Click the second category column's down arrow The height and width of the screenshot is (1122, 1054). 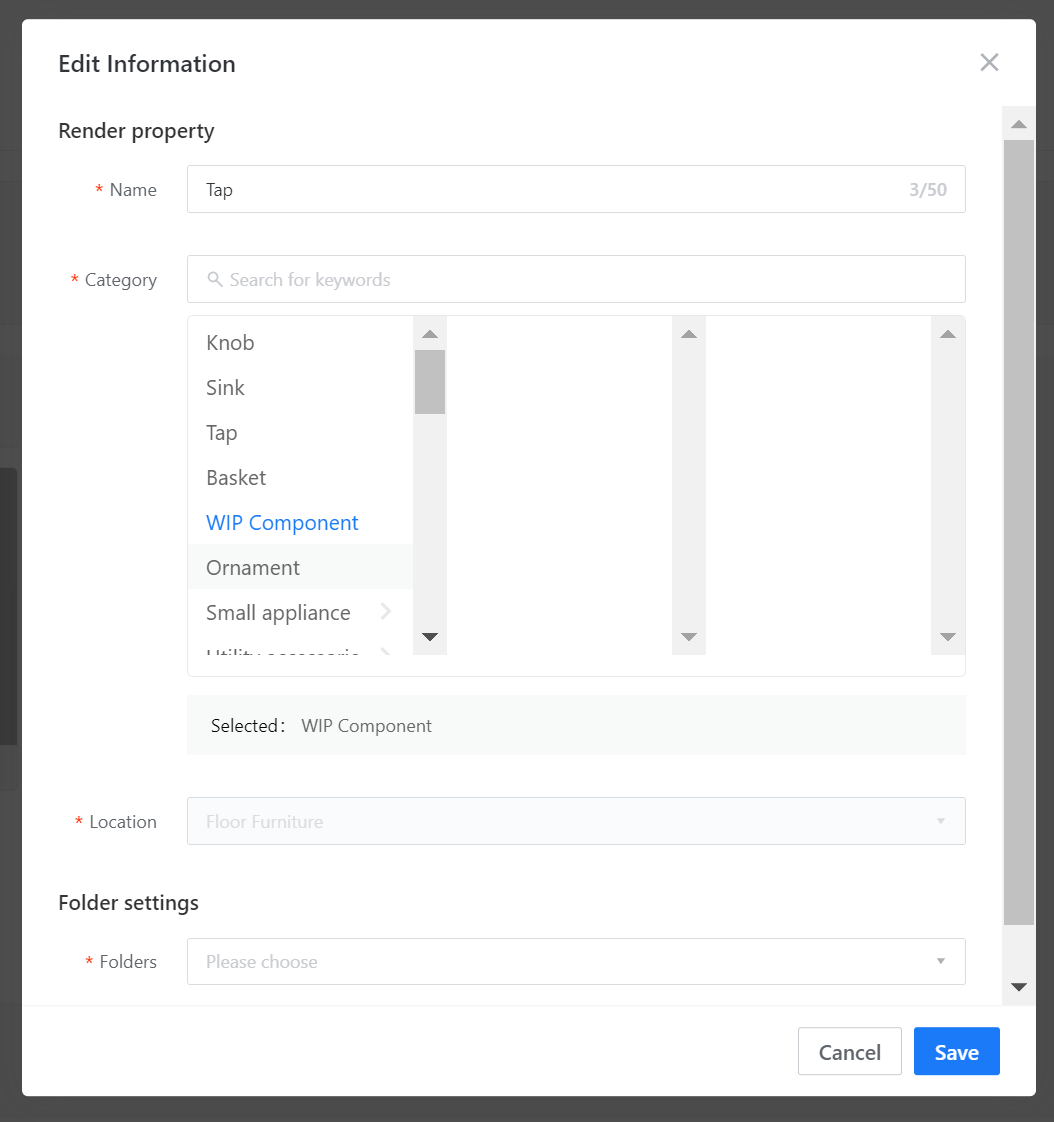coord(688,637)
